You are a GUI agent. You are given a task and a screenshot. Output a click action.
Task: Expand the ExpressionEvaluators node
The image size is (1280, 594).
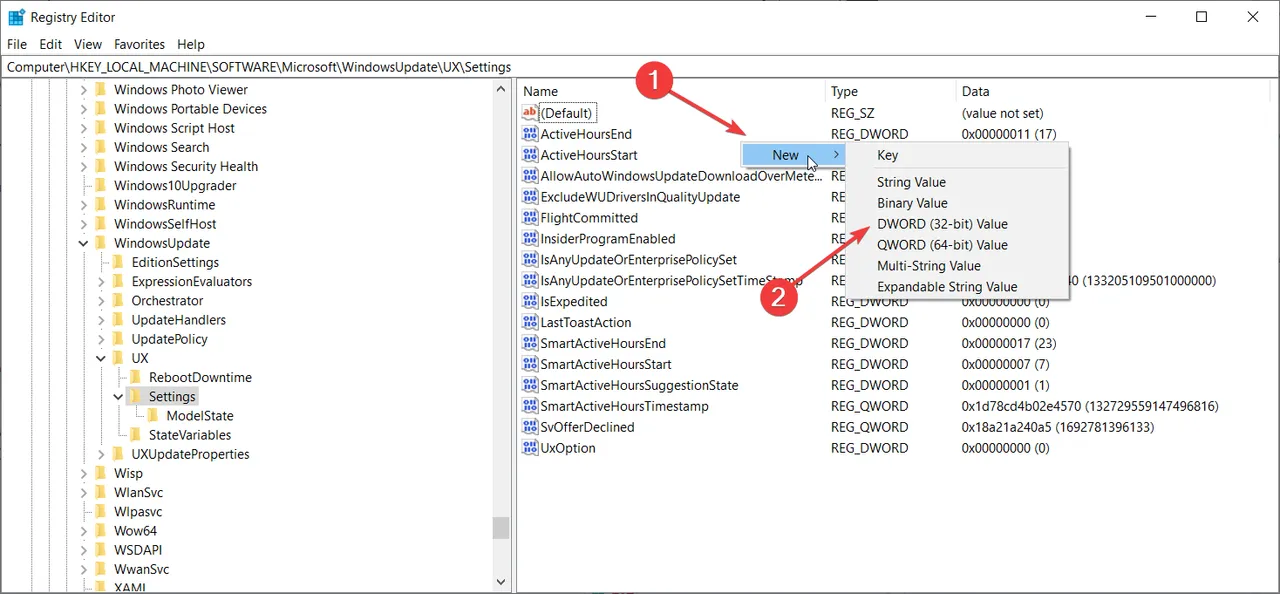click(101, 281)
